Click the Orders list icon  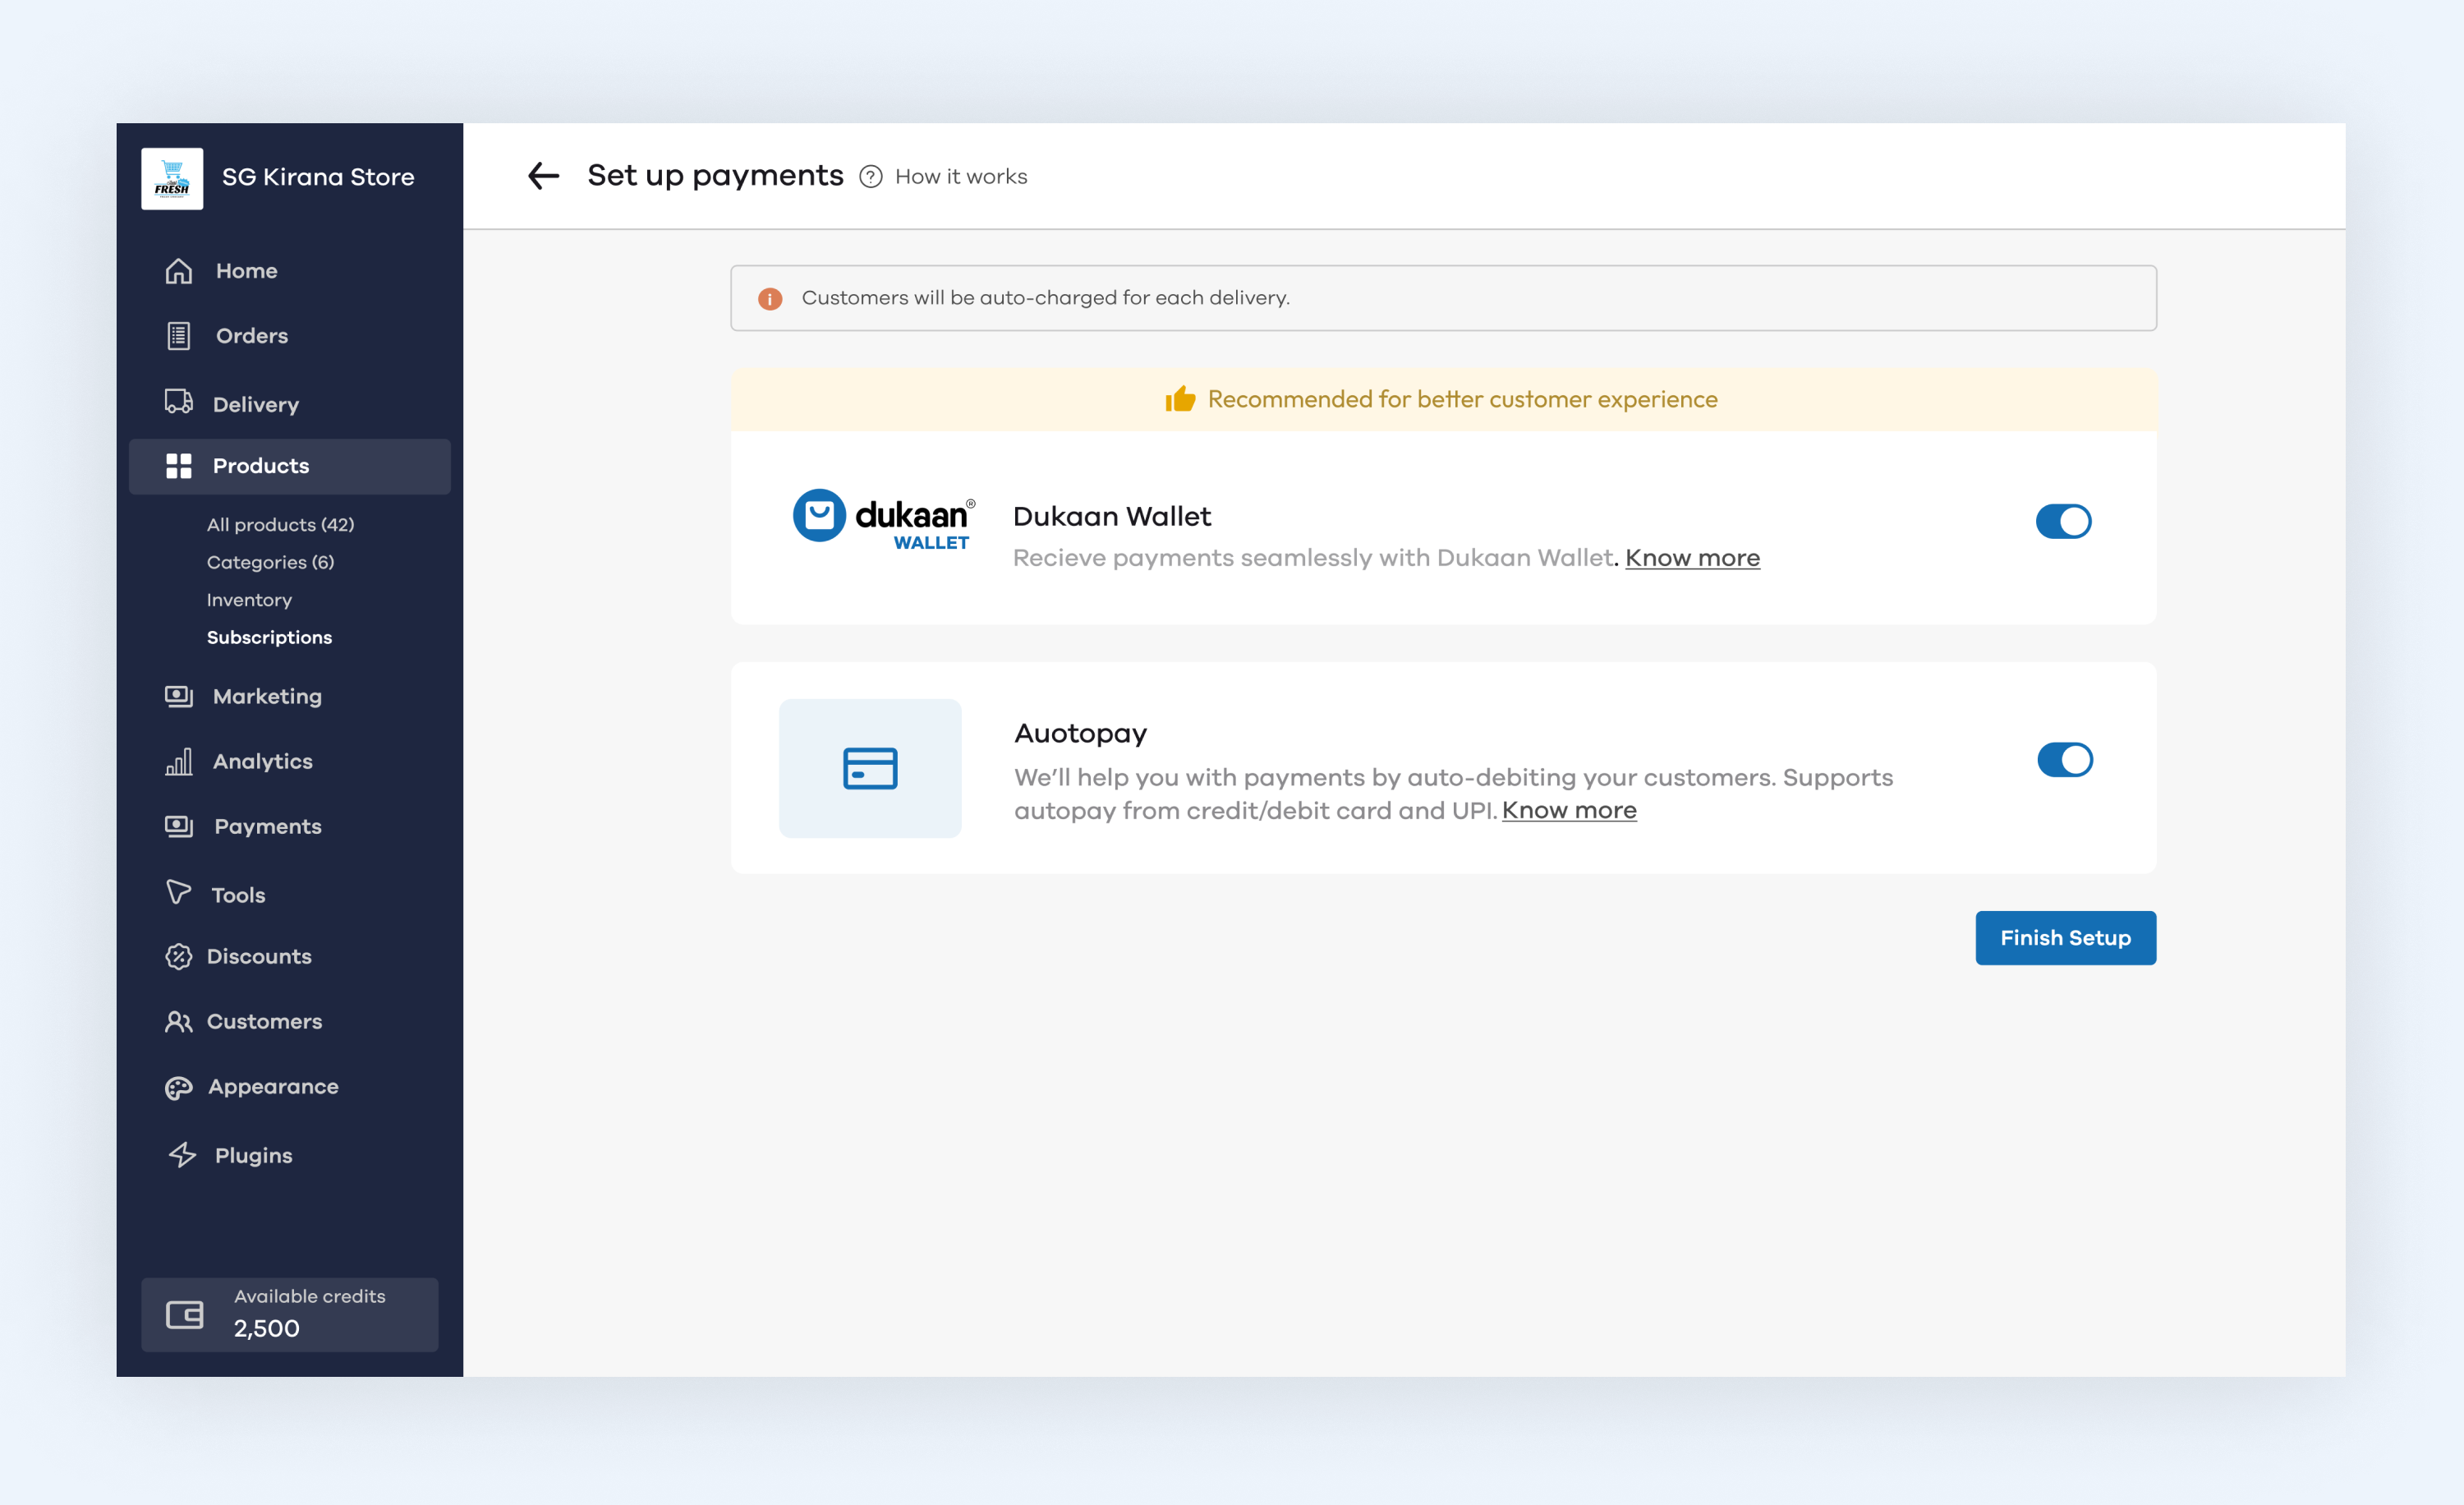(x=179, y=336)
